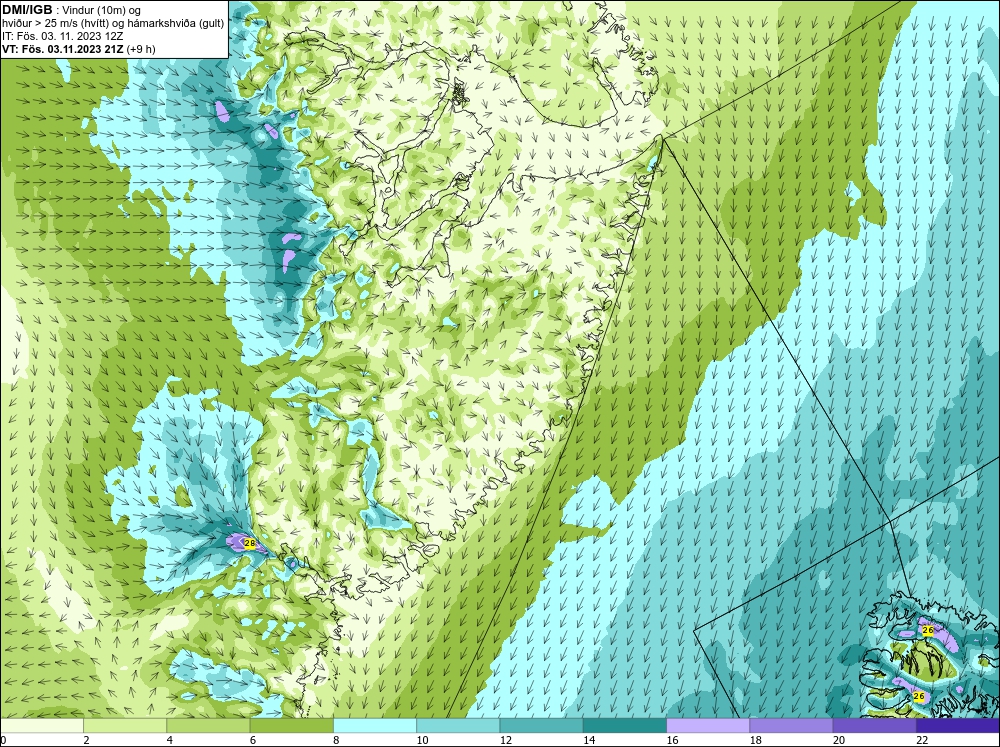Click the legend tick label 8
1000x747 pixels.
336,740
